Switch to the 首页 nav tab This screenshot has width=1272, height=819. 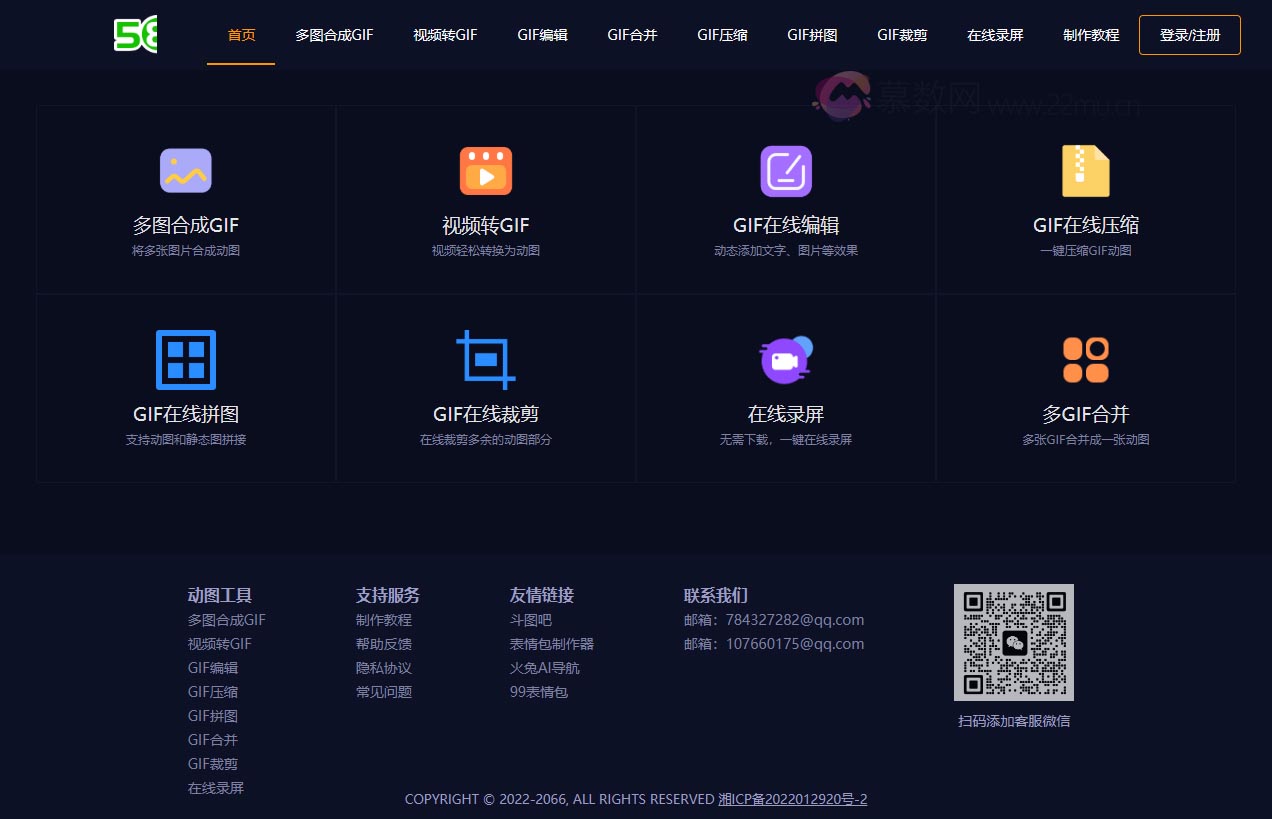click(x=241, y=35)
